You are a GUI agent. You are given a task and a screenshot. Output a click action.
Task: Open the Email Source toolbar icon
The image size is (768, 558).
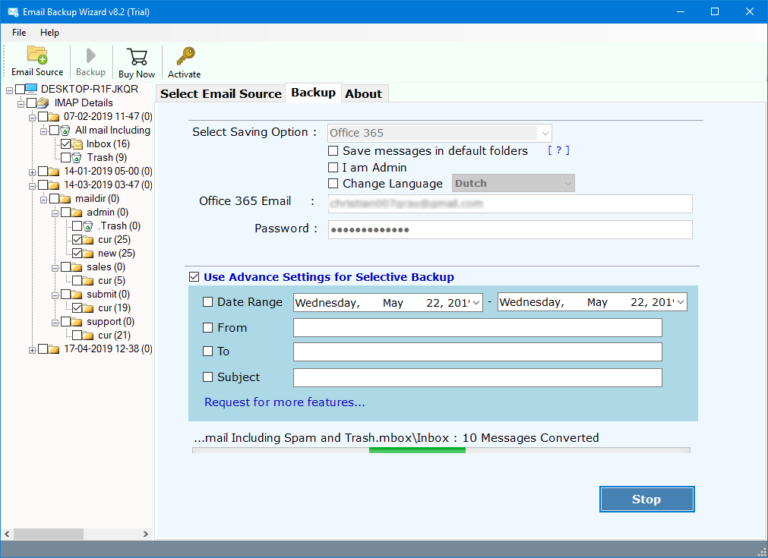coord(37,55)
